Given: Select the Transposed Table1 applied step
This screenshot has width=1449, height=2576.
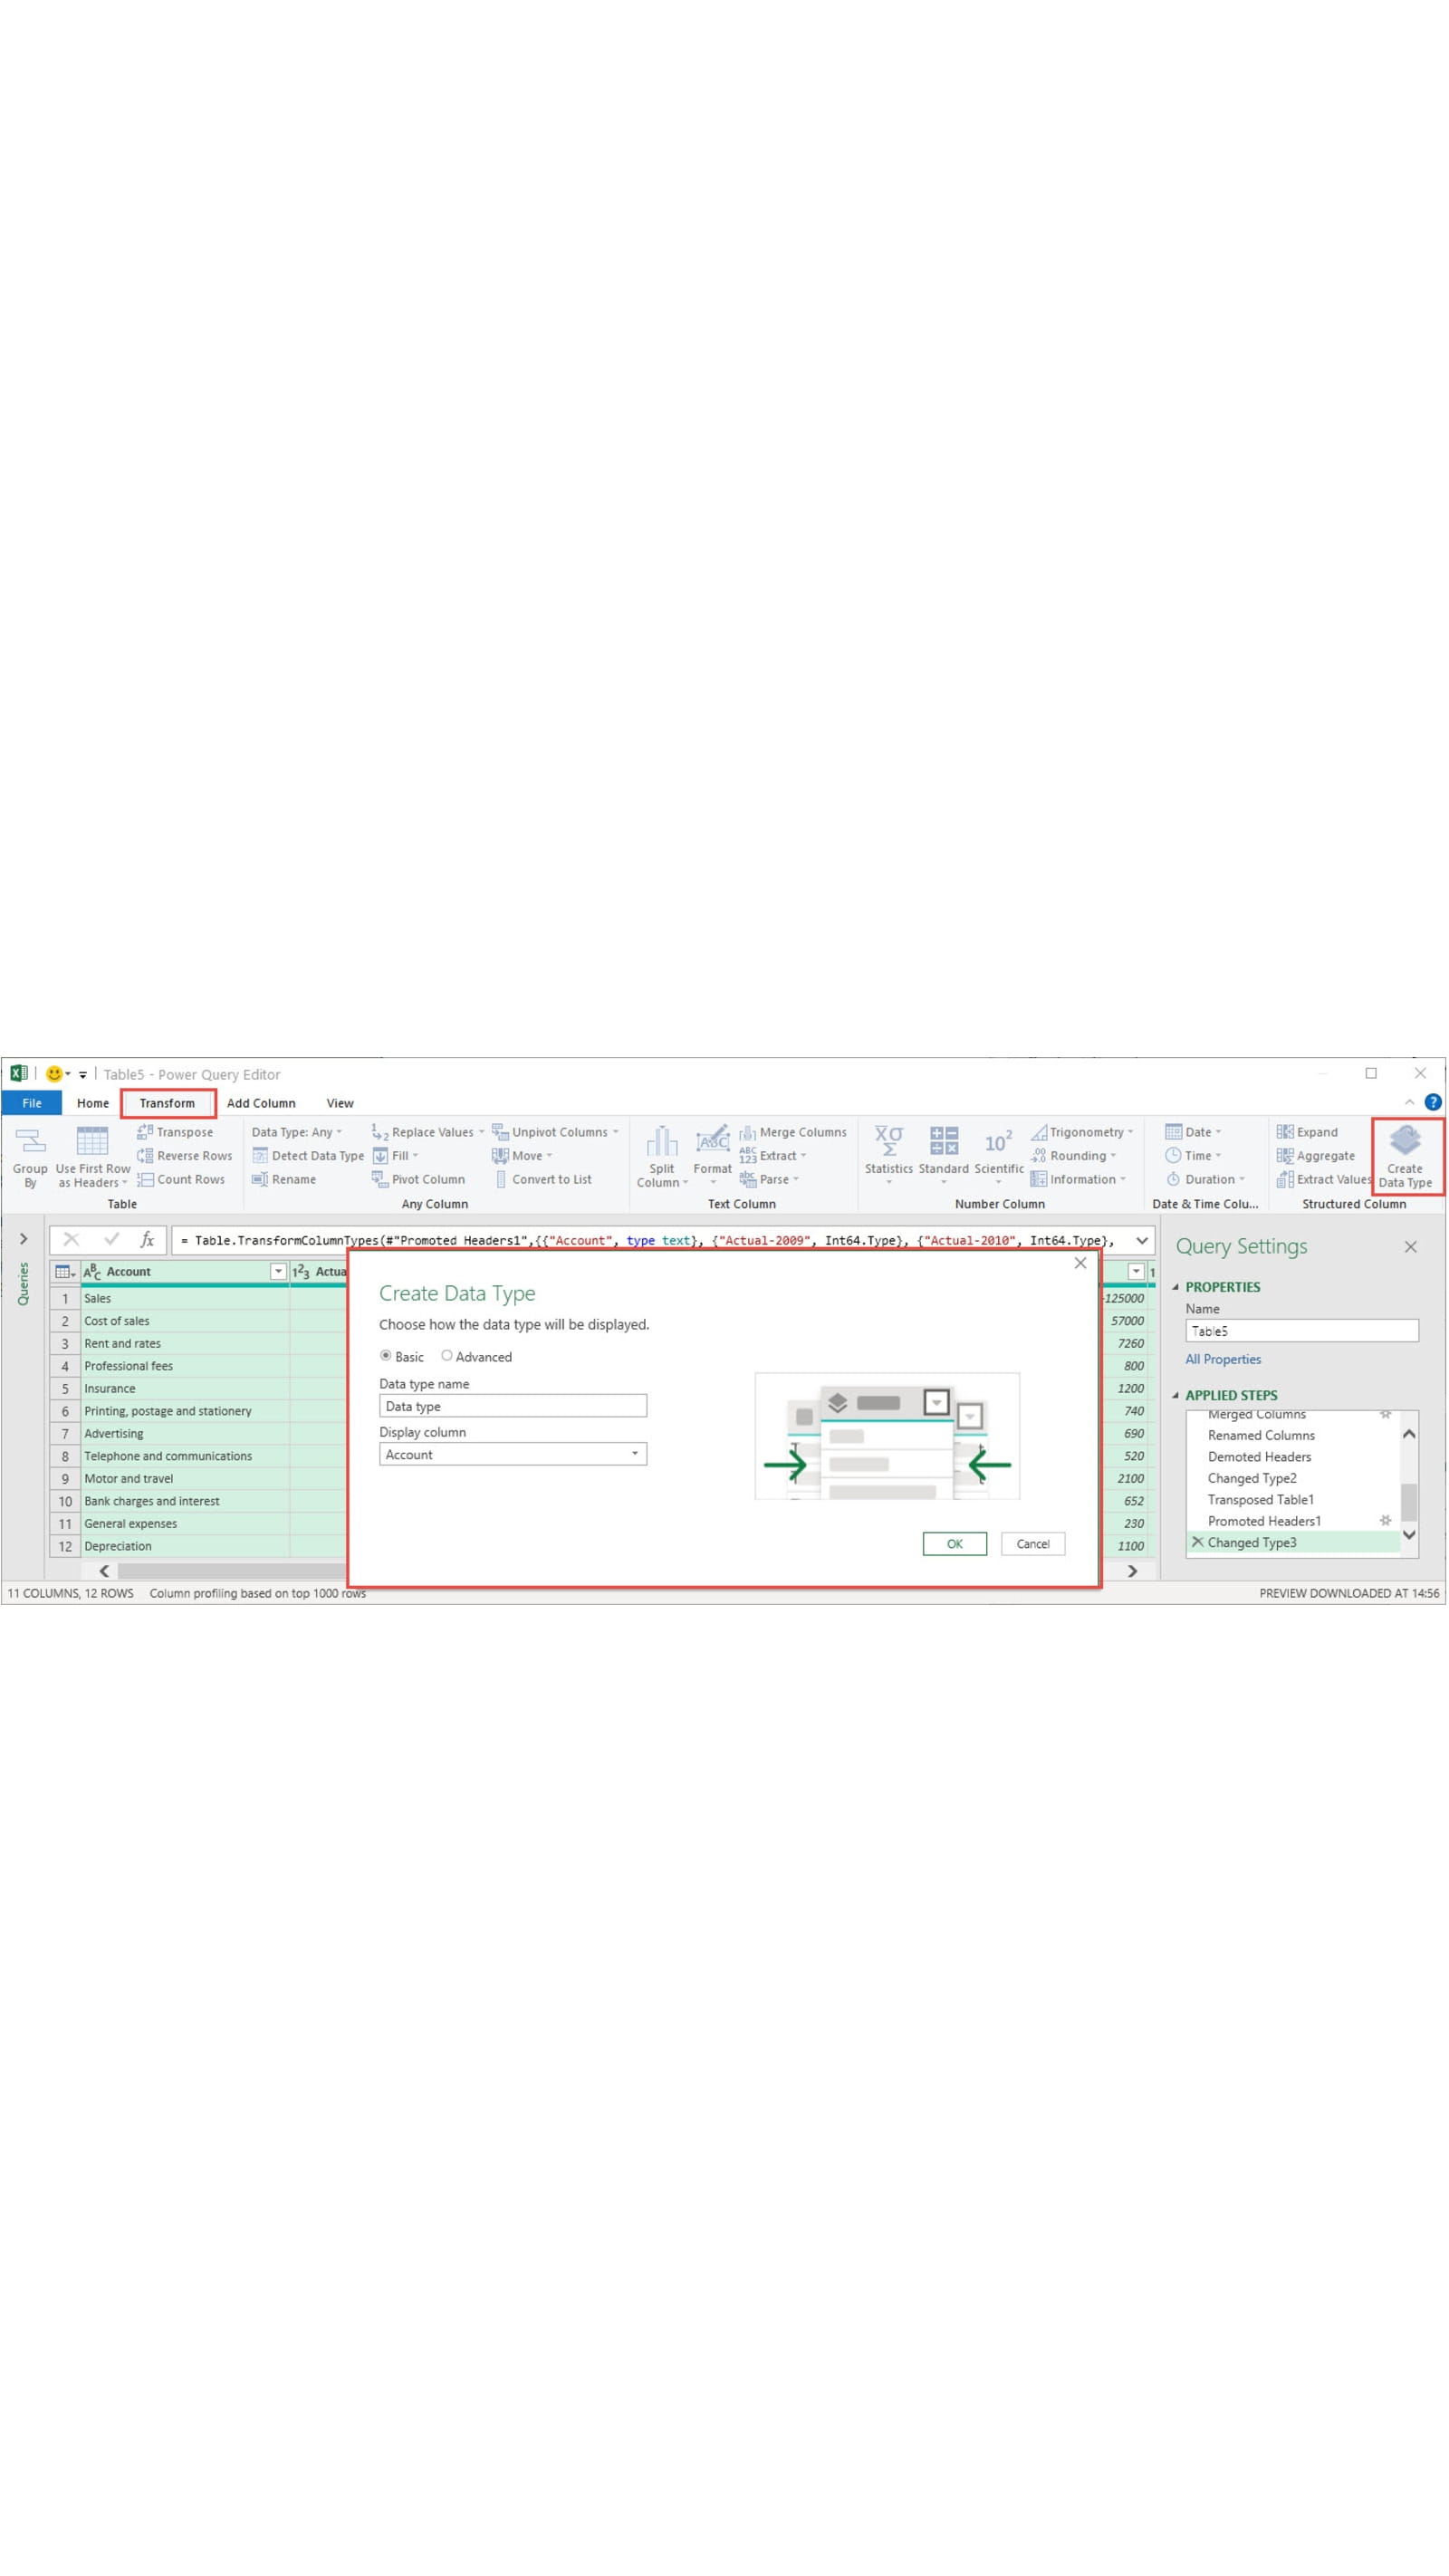Looking at the screenshot, I should point(1260,1500).
